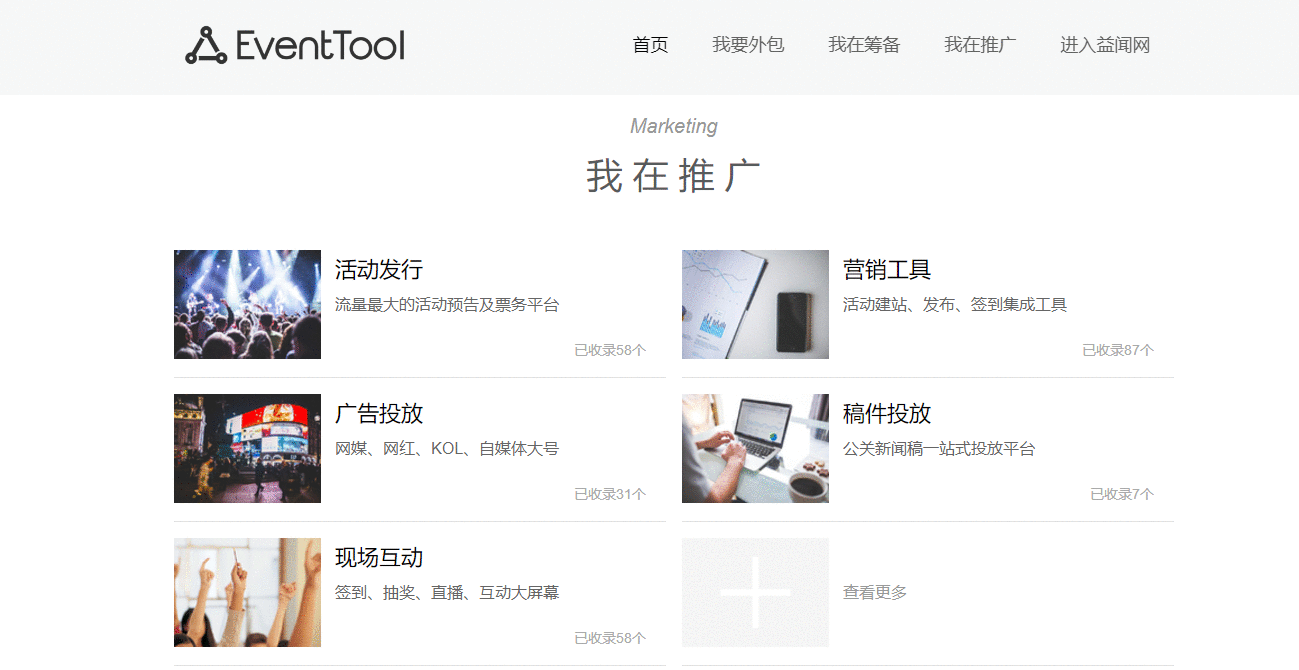Go to 我要外包 in navigation
Image resolution: width=1299 pixels, height=670 pixels.
pyautogui.click(x=748, y=45)
